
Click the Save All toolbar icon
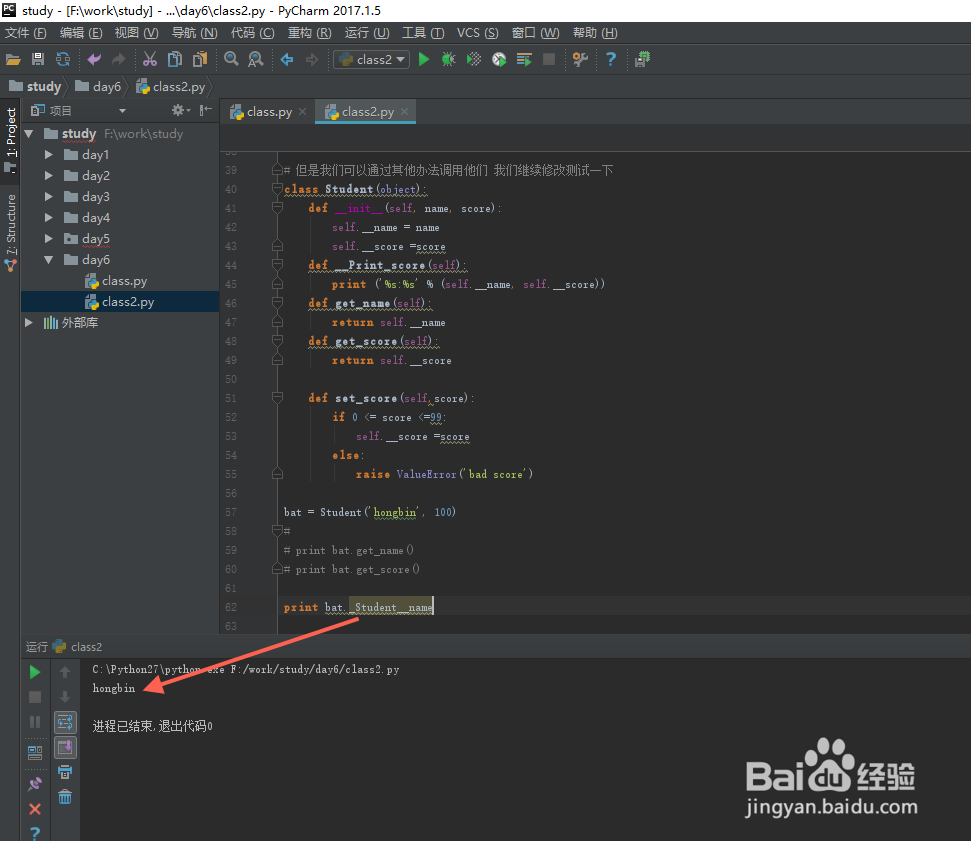click(x=38, y=59)
